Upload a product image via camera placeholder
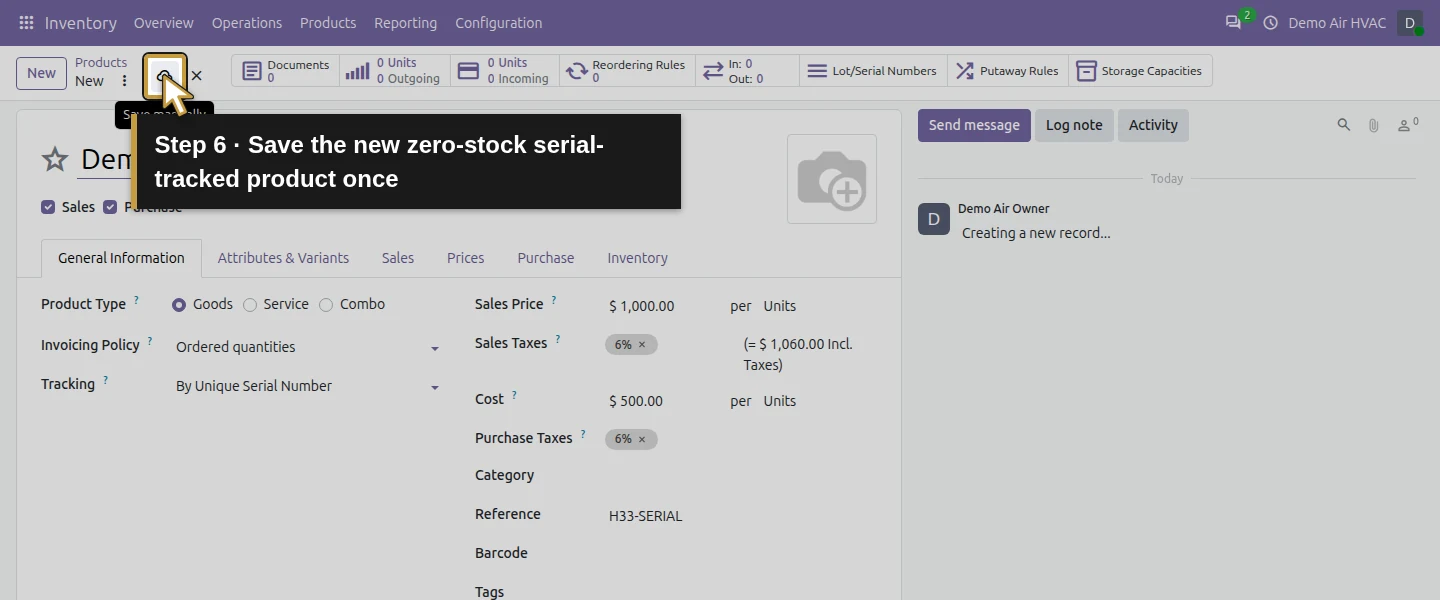This screenshot has height=600, width=1440. pyautogui.click(x=832, y=179)
